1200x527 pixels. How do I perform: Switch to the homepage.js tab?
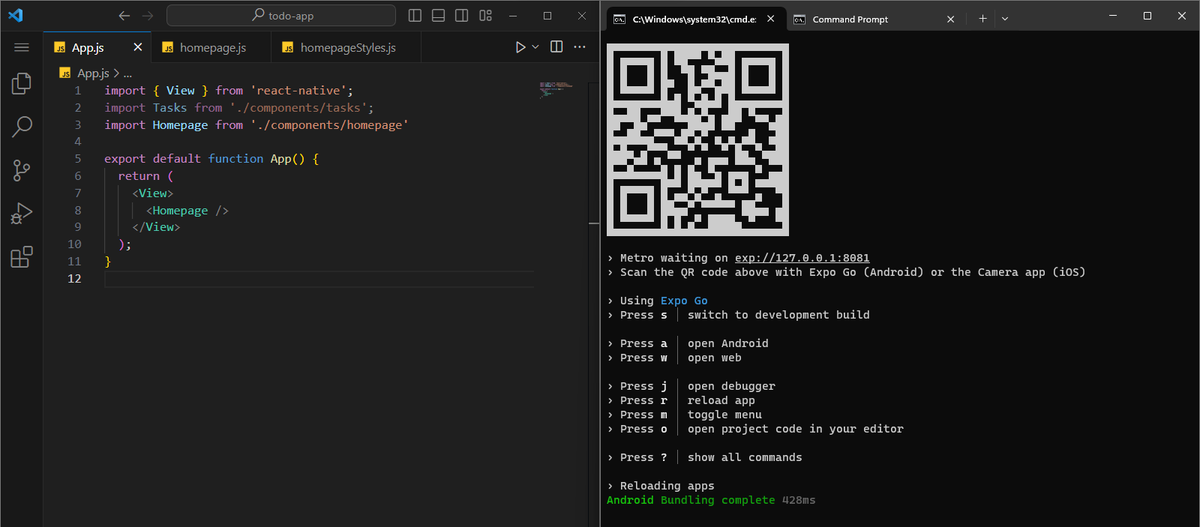point(213,47)
